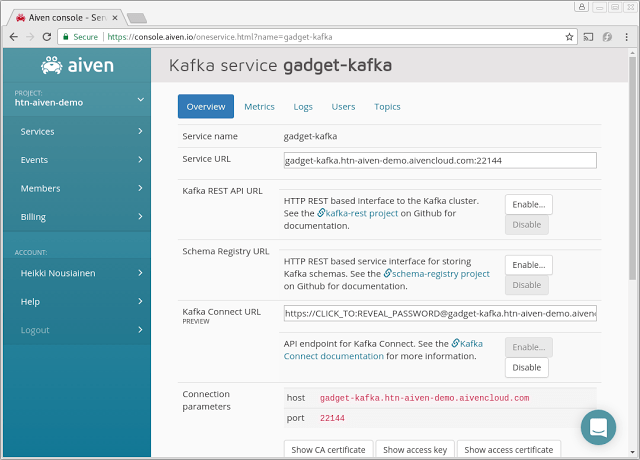Show CA certificate

[x=328, y=449]
